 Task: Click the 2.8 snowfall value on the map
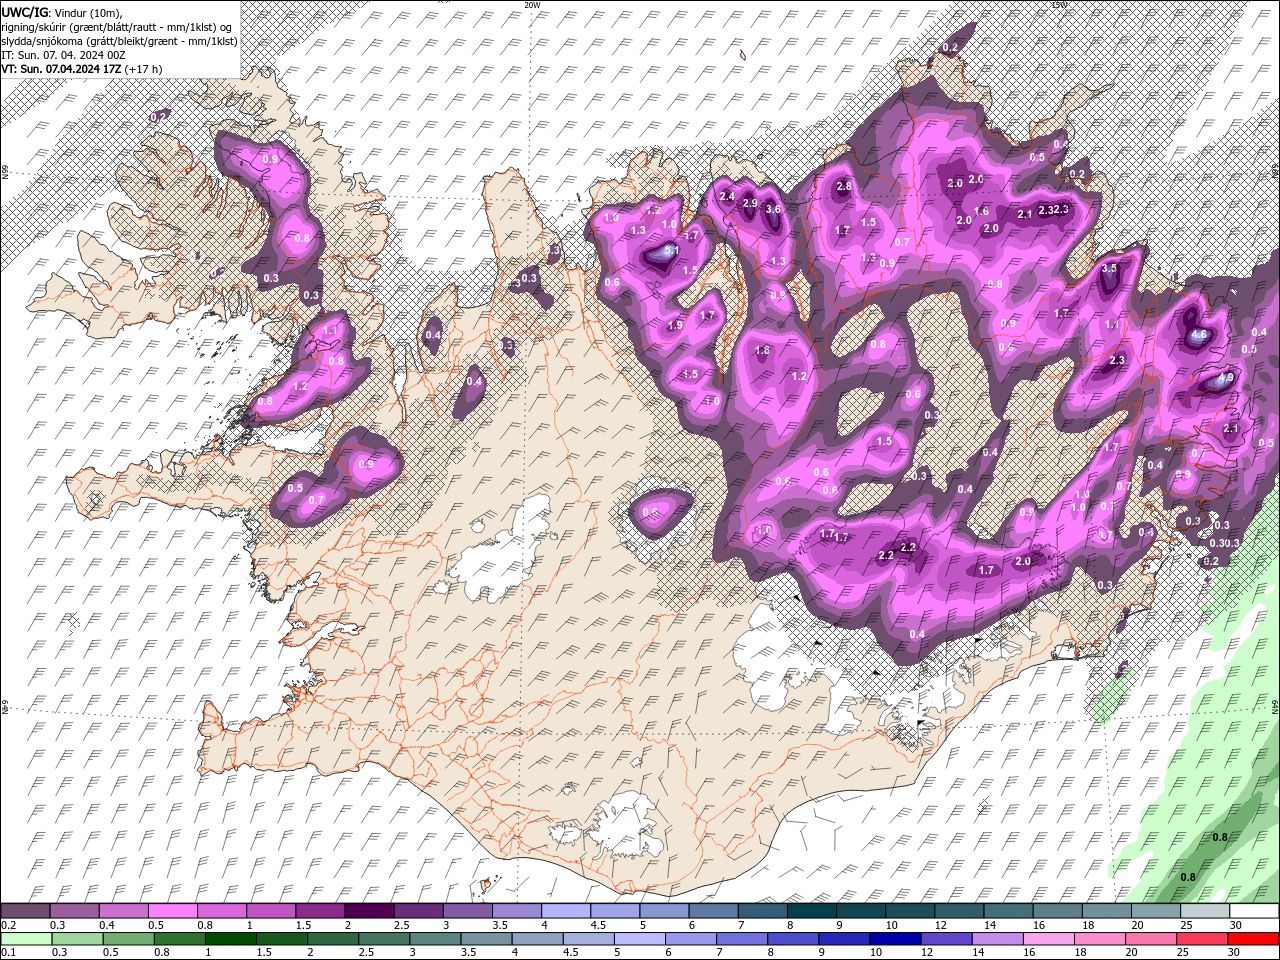click(x=844, y=186)
